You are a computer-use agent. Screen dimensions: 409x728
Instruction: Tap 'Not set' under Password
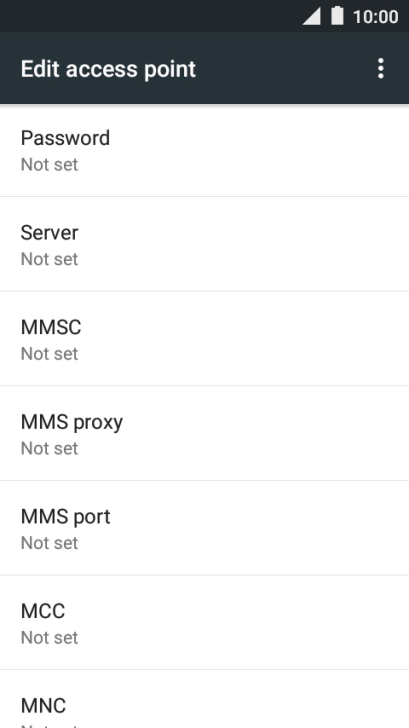[x=49, y=164]
